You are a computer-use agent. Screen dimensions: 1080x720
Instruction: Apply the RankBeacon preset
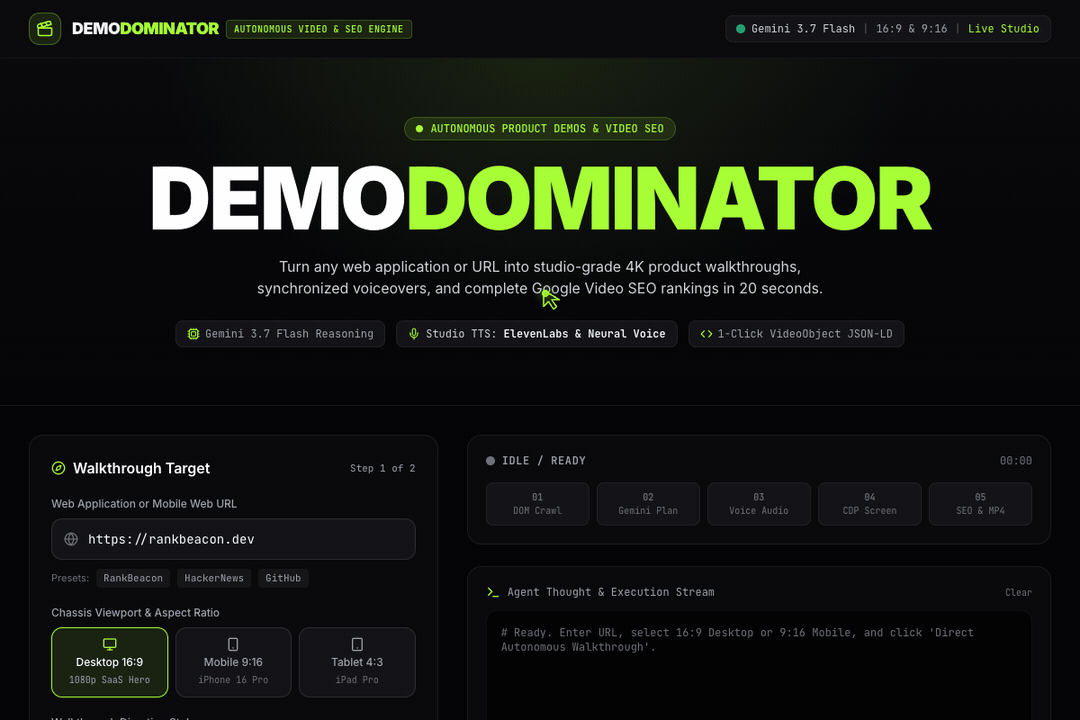[x=133, y=578]
